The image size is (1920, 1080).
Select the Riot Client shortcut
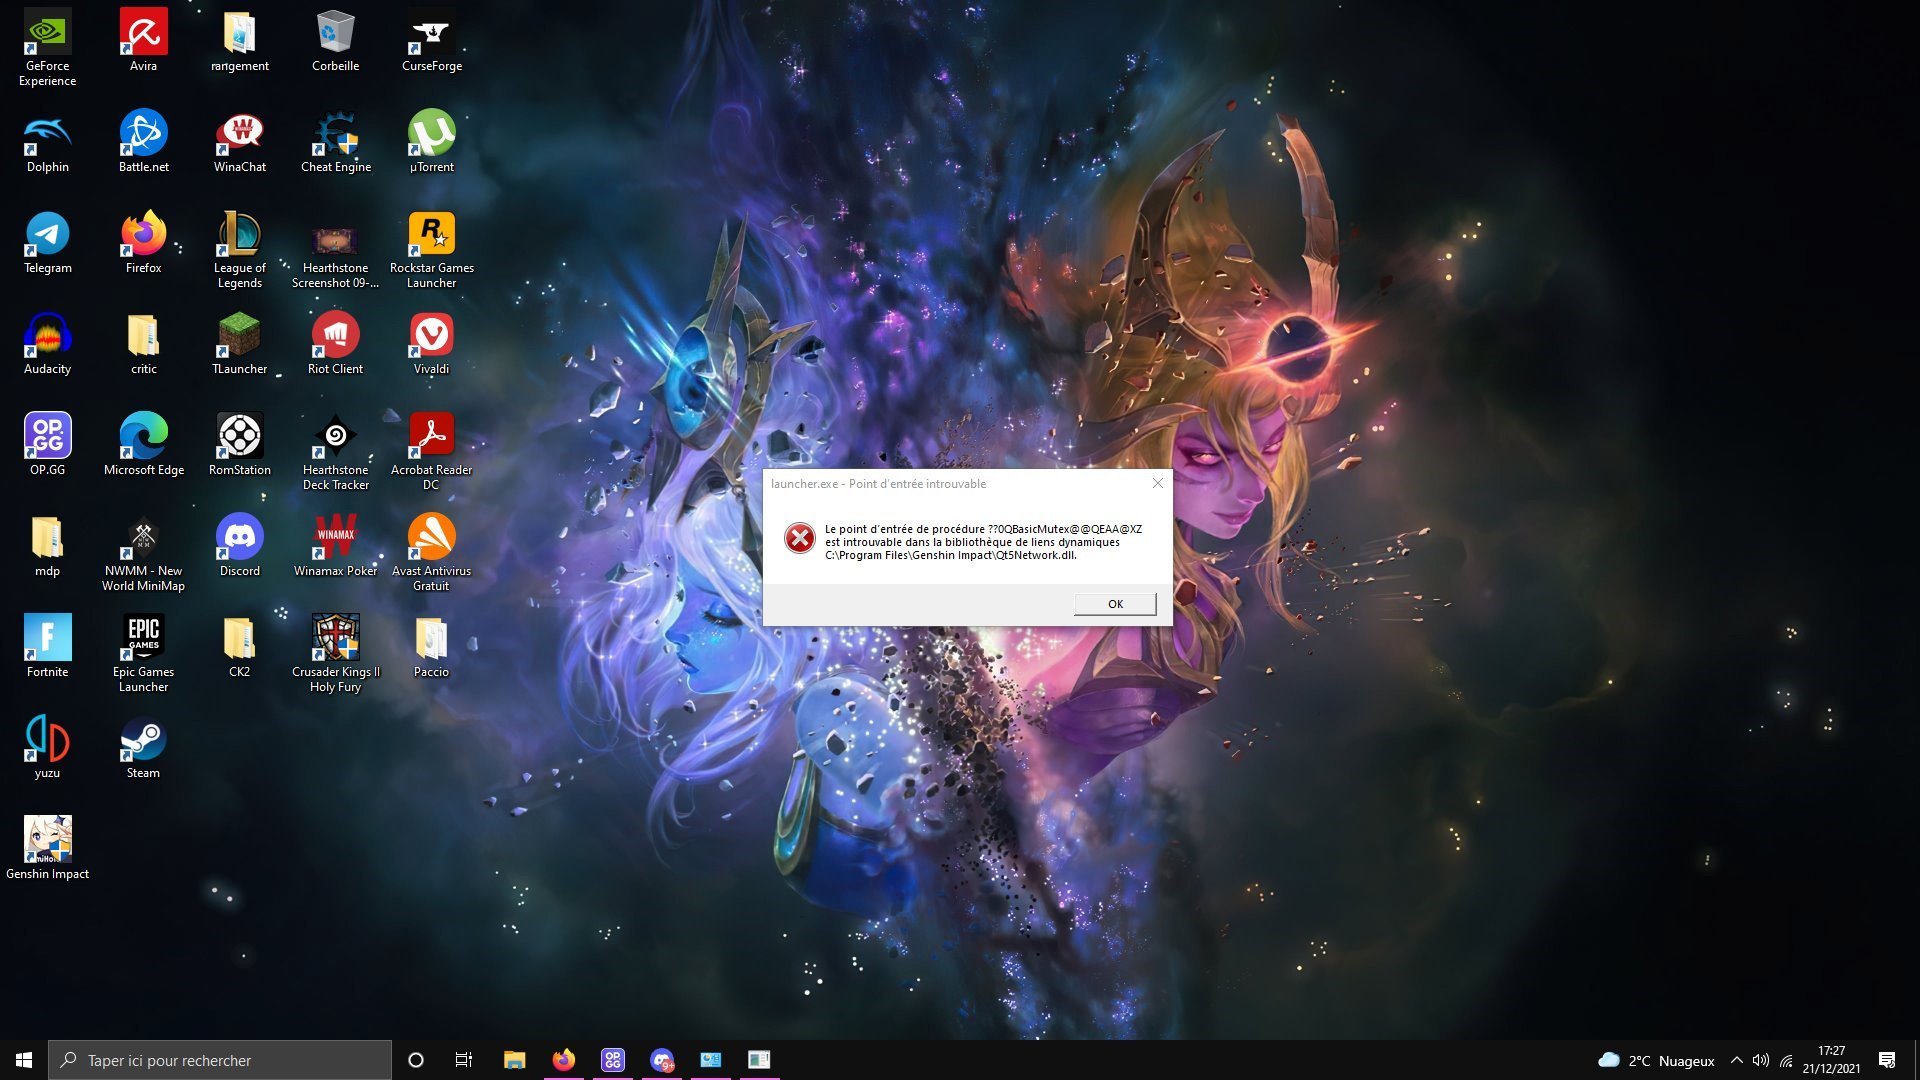(x=335, y=337)
